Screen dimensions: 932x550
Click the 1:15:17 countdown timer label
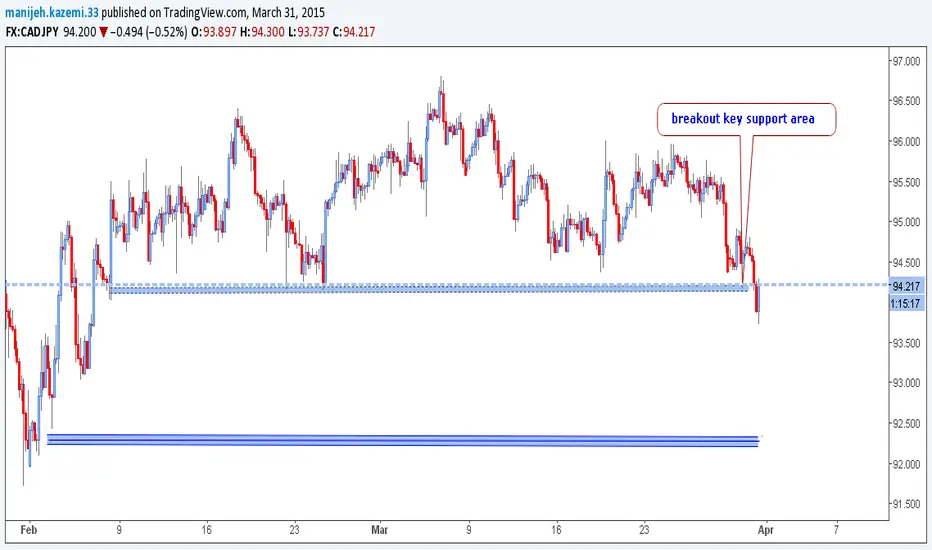[905, 303]
